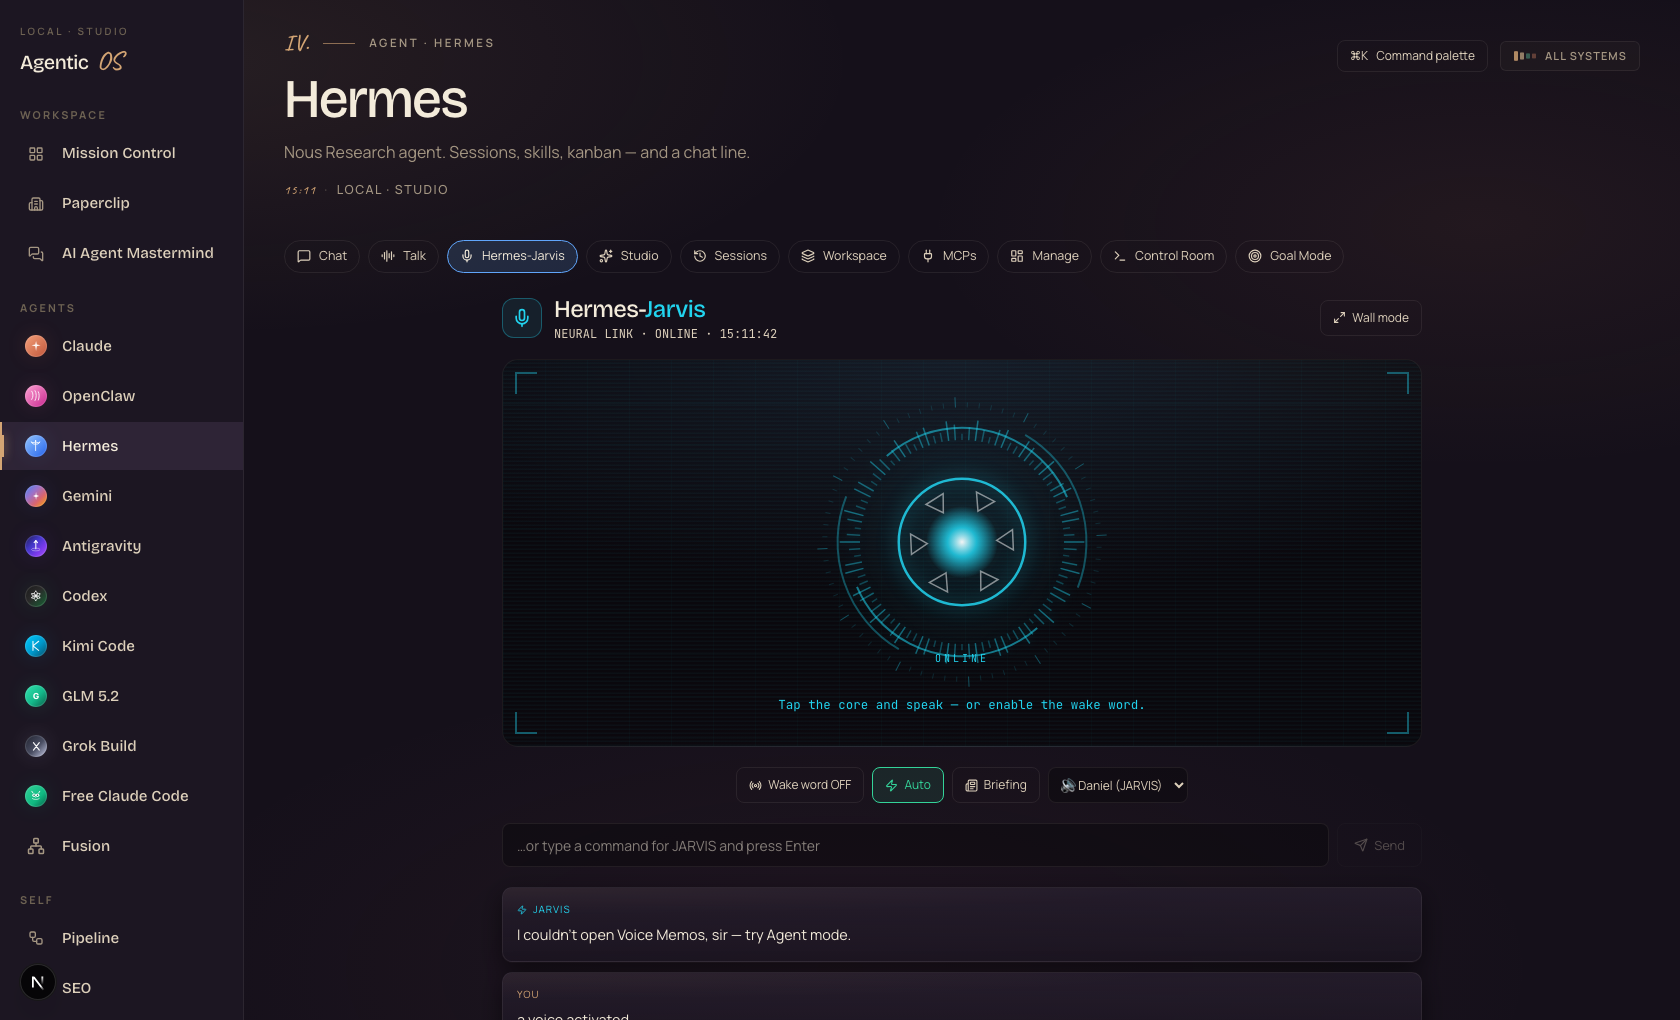Click the Pipeline icon in sidebar

tap(36, 938)
